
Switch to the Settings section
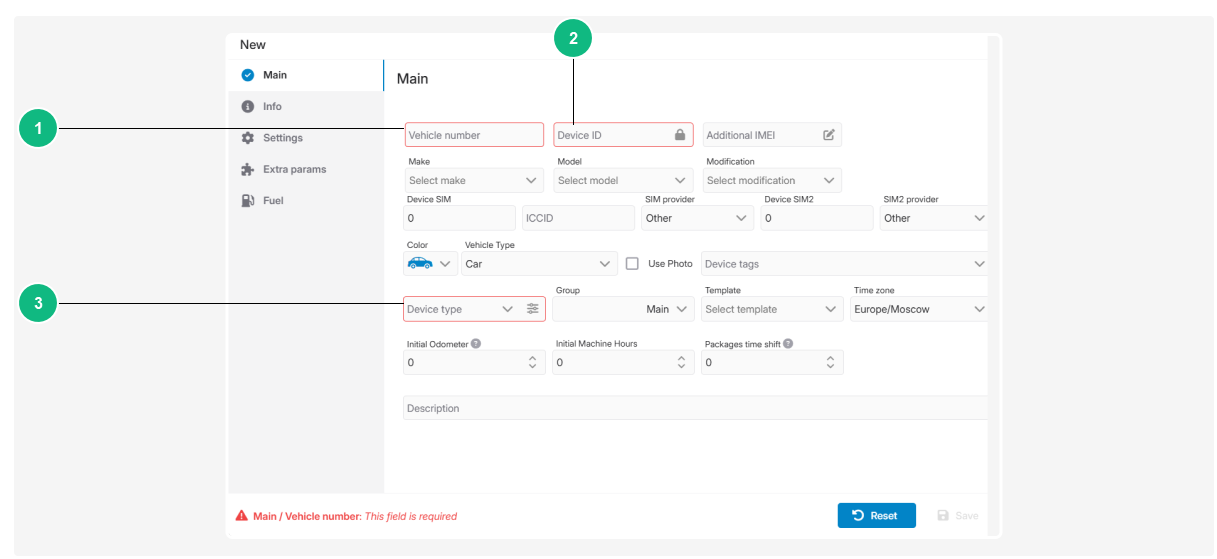tap(282, 138)
